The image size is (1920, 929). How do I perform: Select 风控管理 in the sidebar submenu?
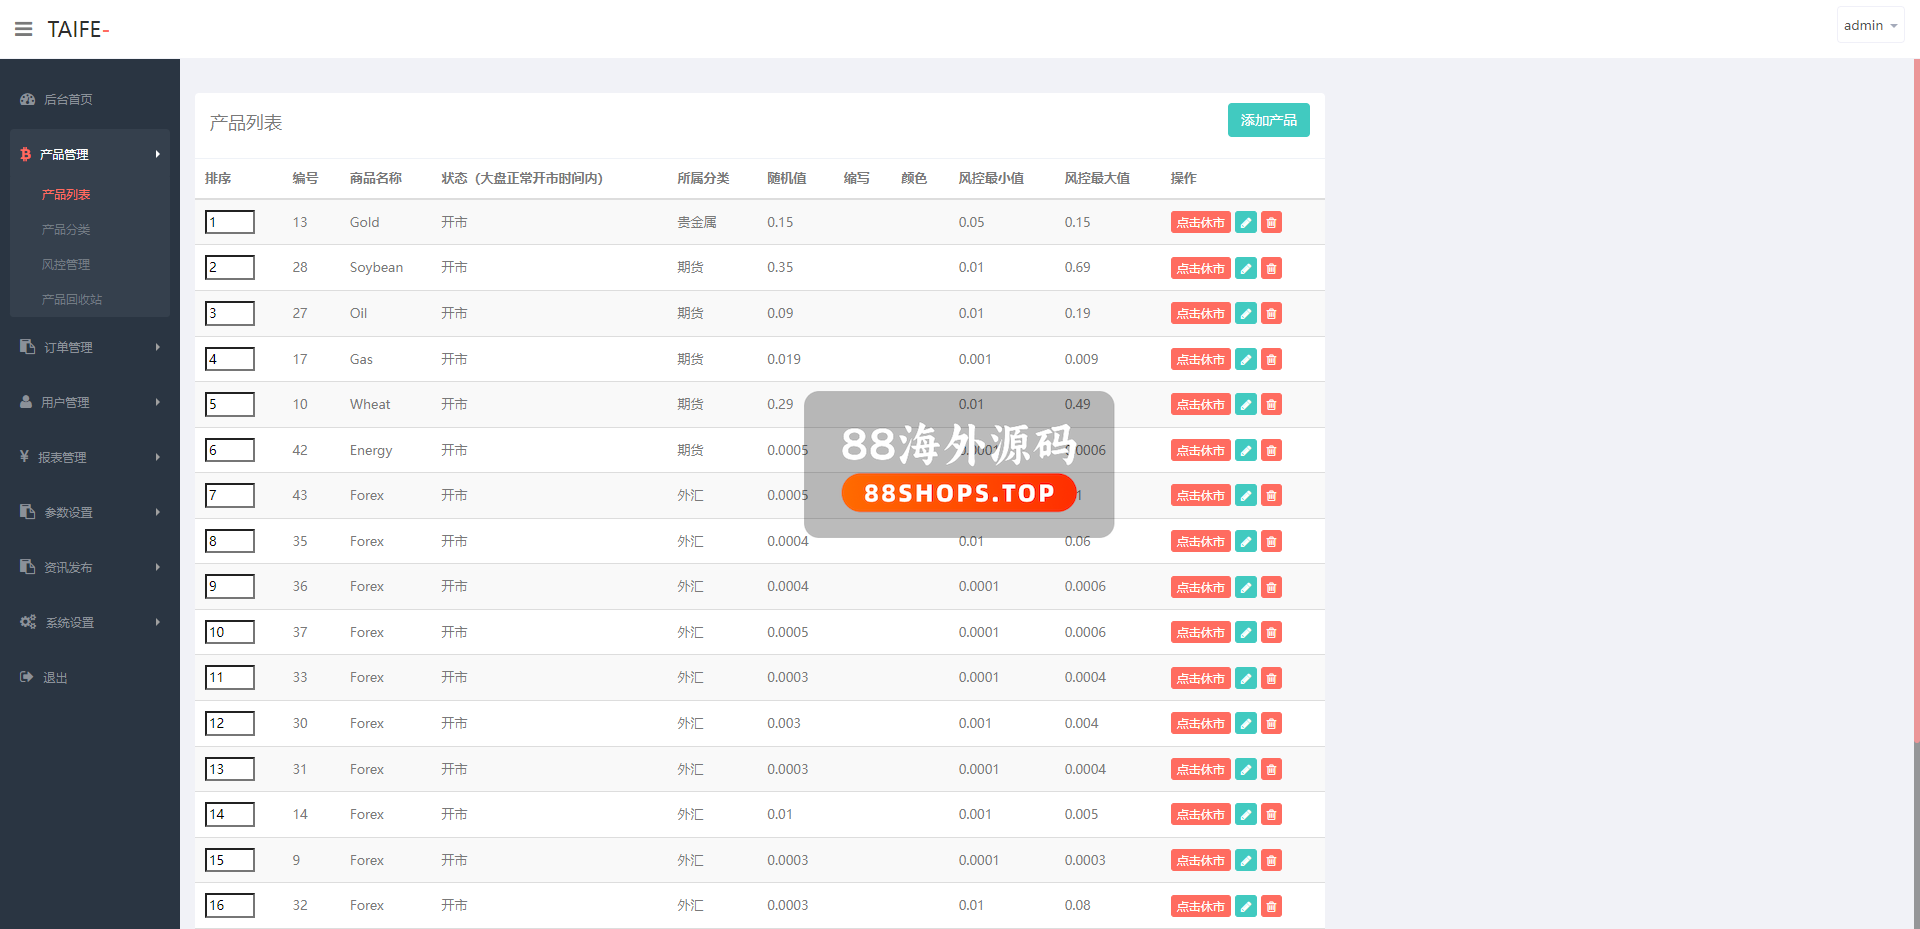coord(66,264)
